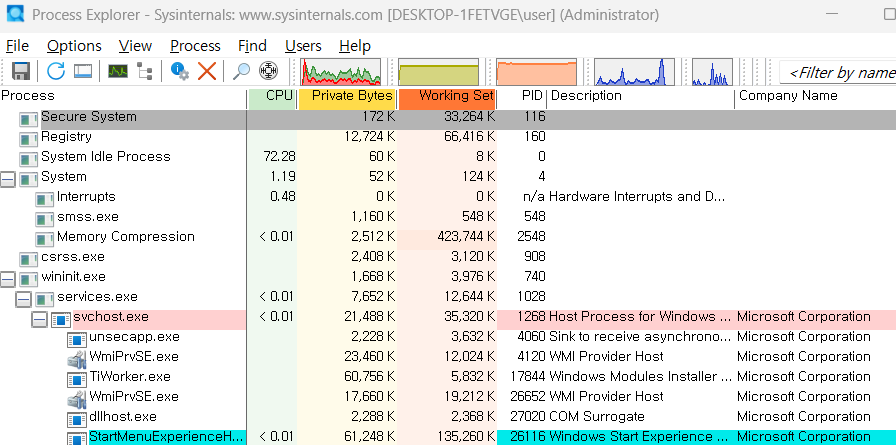Click the Save floppy disk toolbar icon

pos(21,71)
